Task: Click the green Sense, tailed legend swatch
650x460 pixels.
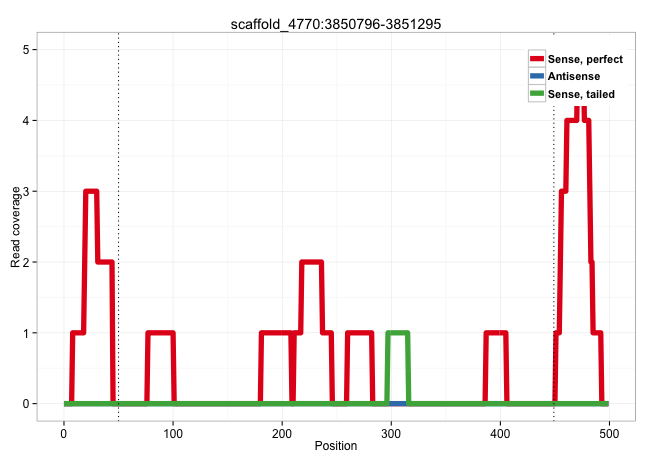Action: point(537,93)
